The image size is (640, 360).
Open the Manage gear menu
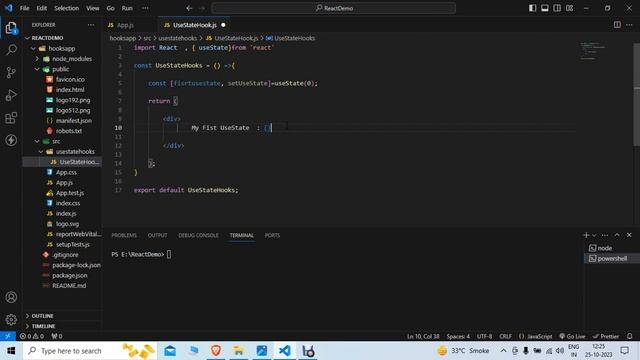tap(11, 319)
